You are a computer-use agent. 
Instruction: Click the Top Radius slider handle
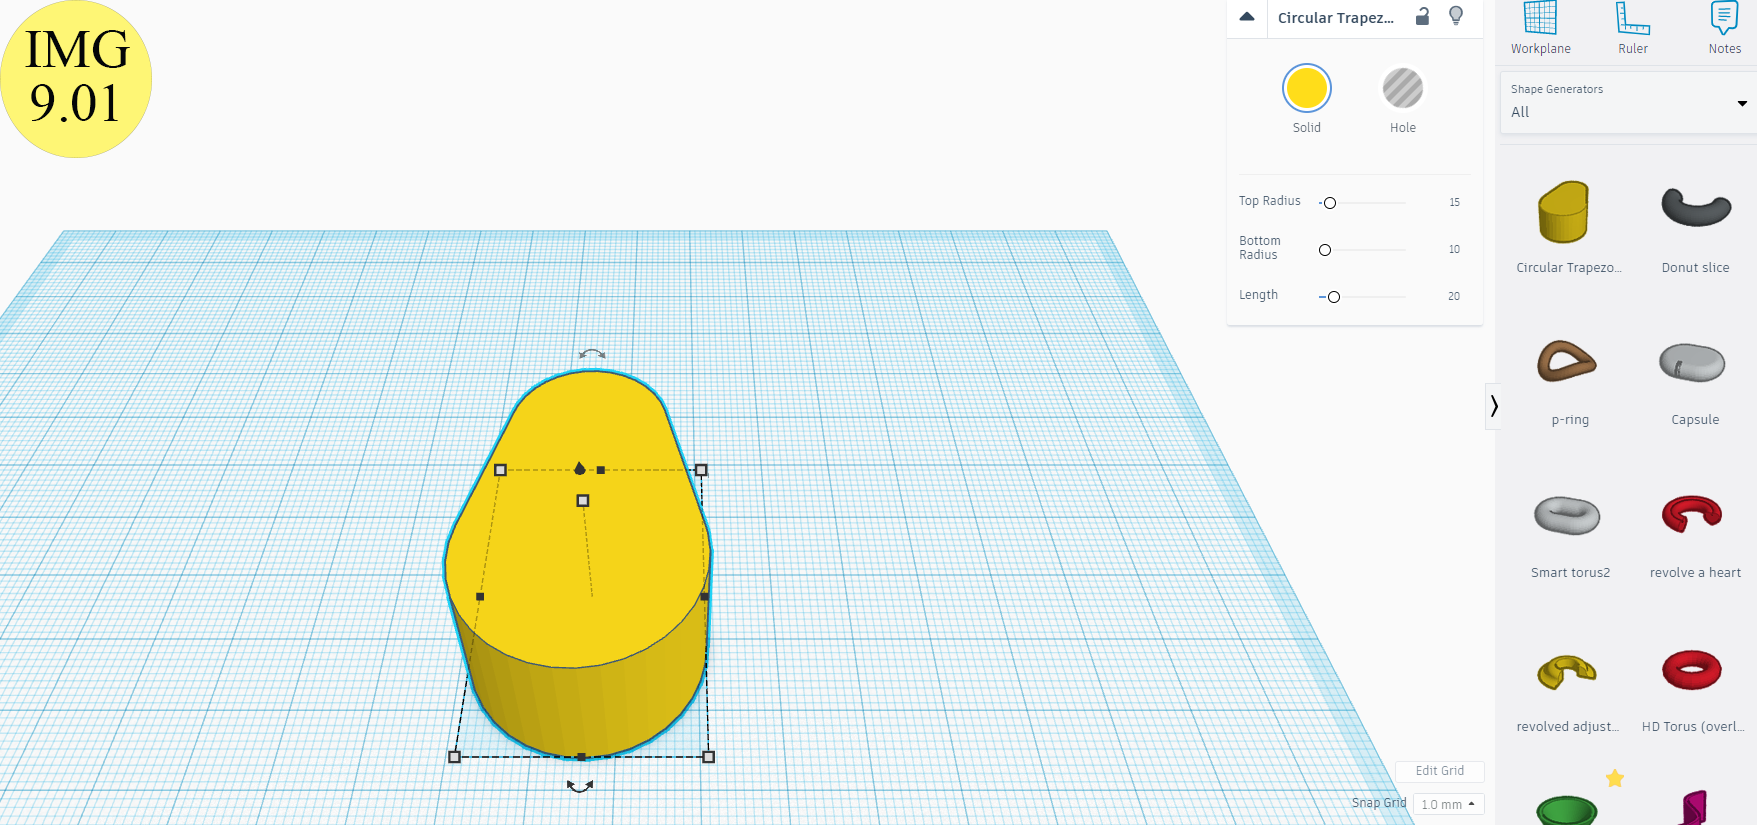click(1330, 203)
